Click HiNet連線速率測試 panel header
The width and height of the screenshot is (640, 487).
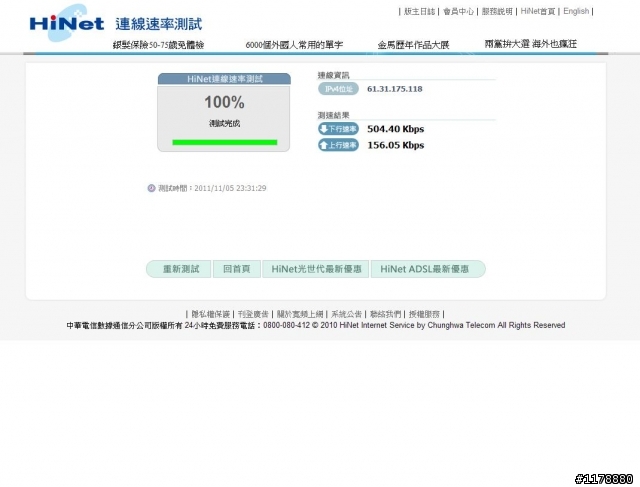point(224,79)
